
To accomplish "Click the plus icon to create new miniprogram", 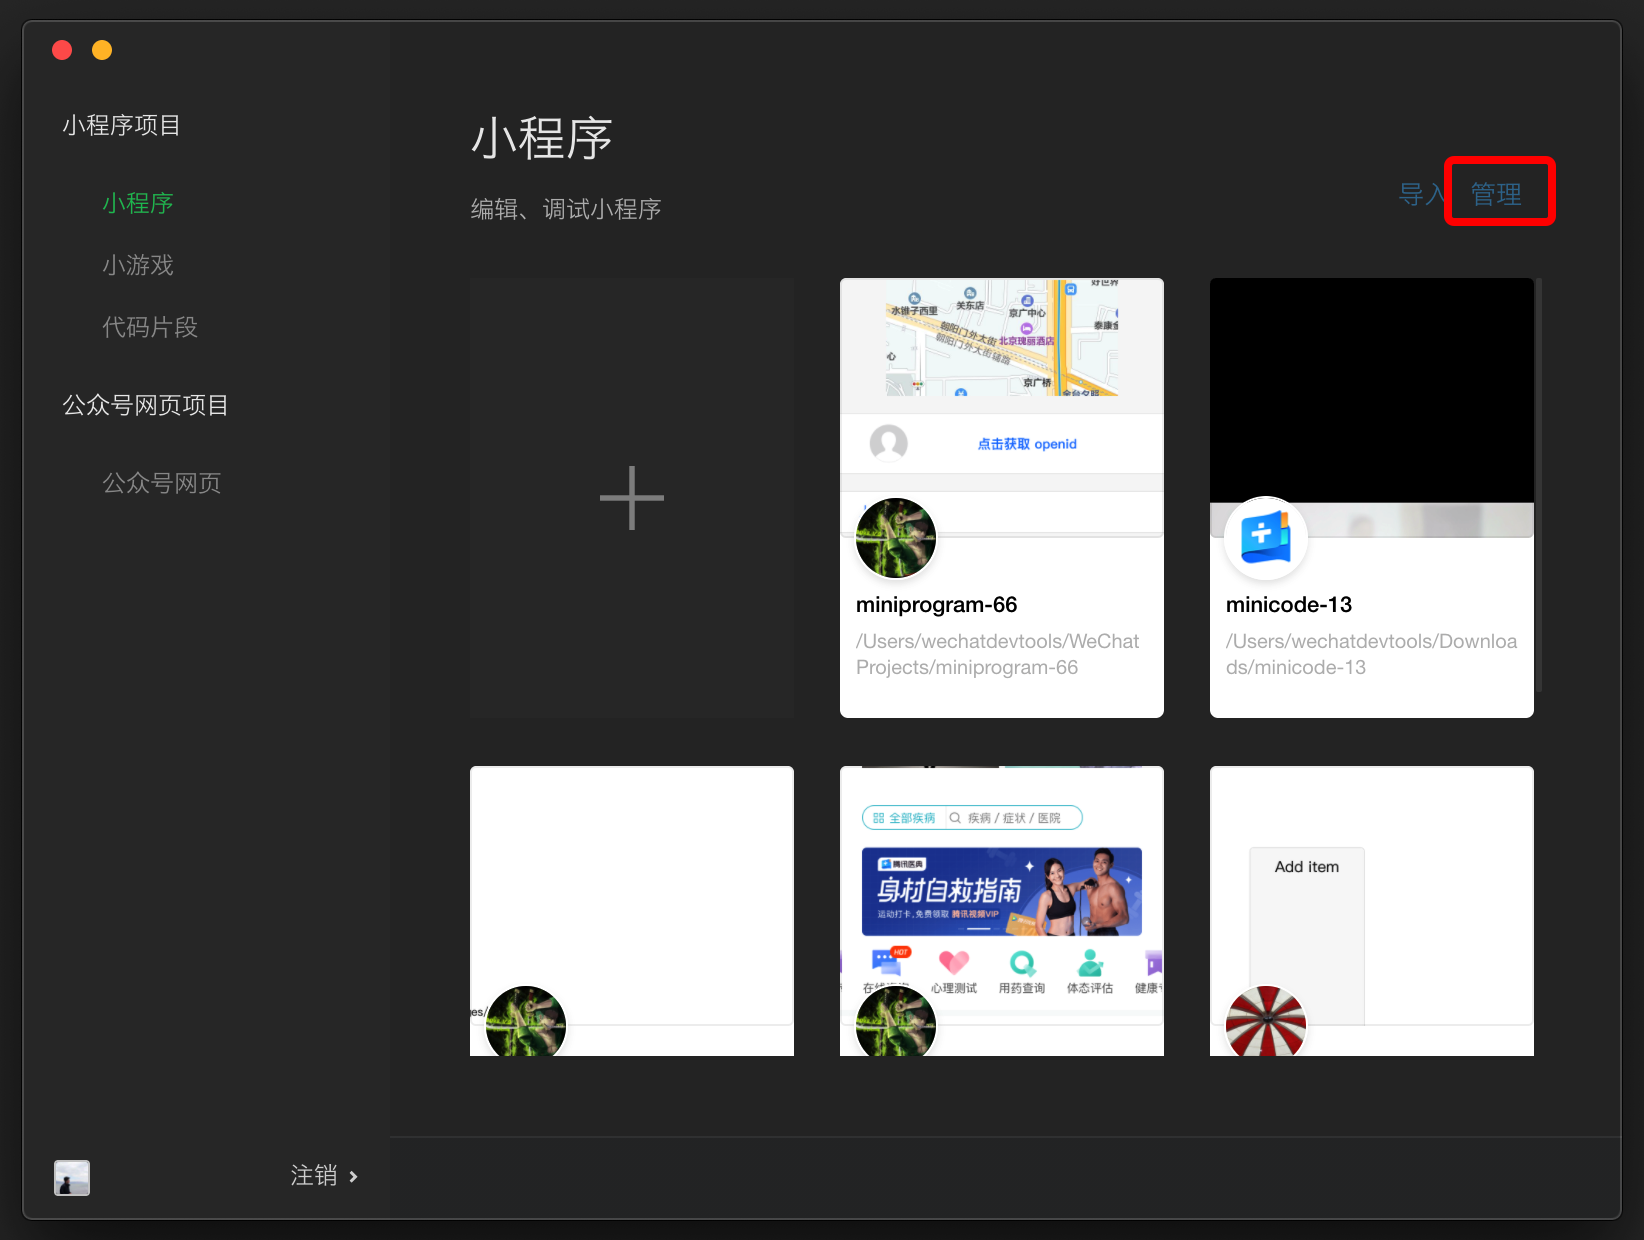I will tap(632, 498).
